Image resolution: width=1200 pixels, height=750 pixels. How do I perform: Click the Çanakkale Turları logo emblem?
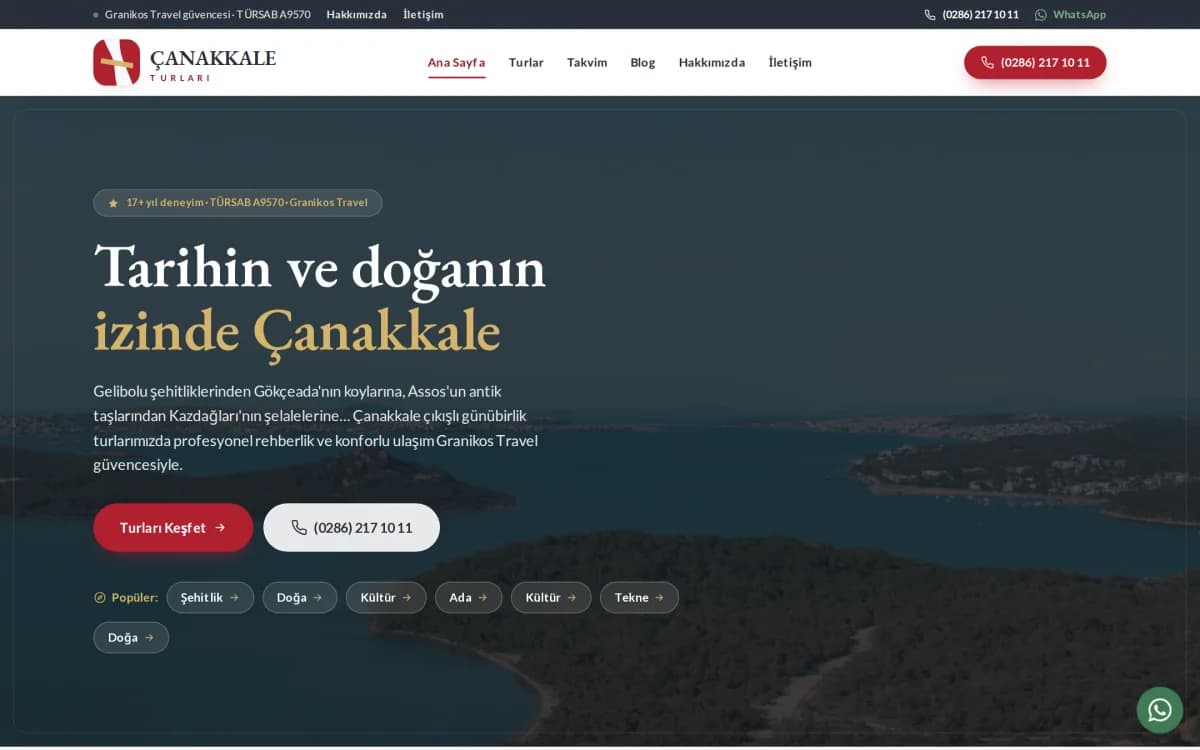click(x=116, y=62)
